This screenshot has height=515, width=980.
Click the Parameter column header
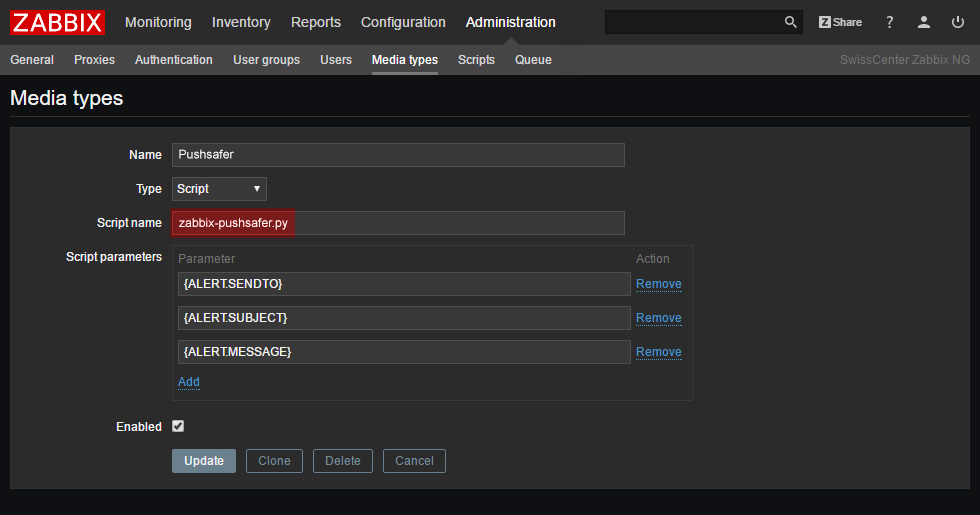pyautogui.click(x=206, y=259)
